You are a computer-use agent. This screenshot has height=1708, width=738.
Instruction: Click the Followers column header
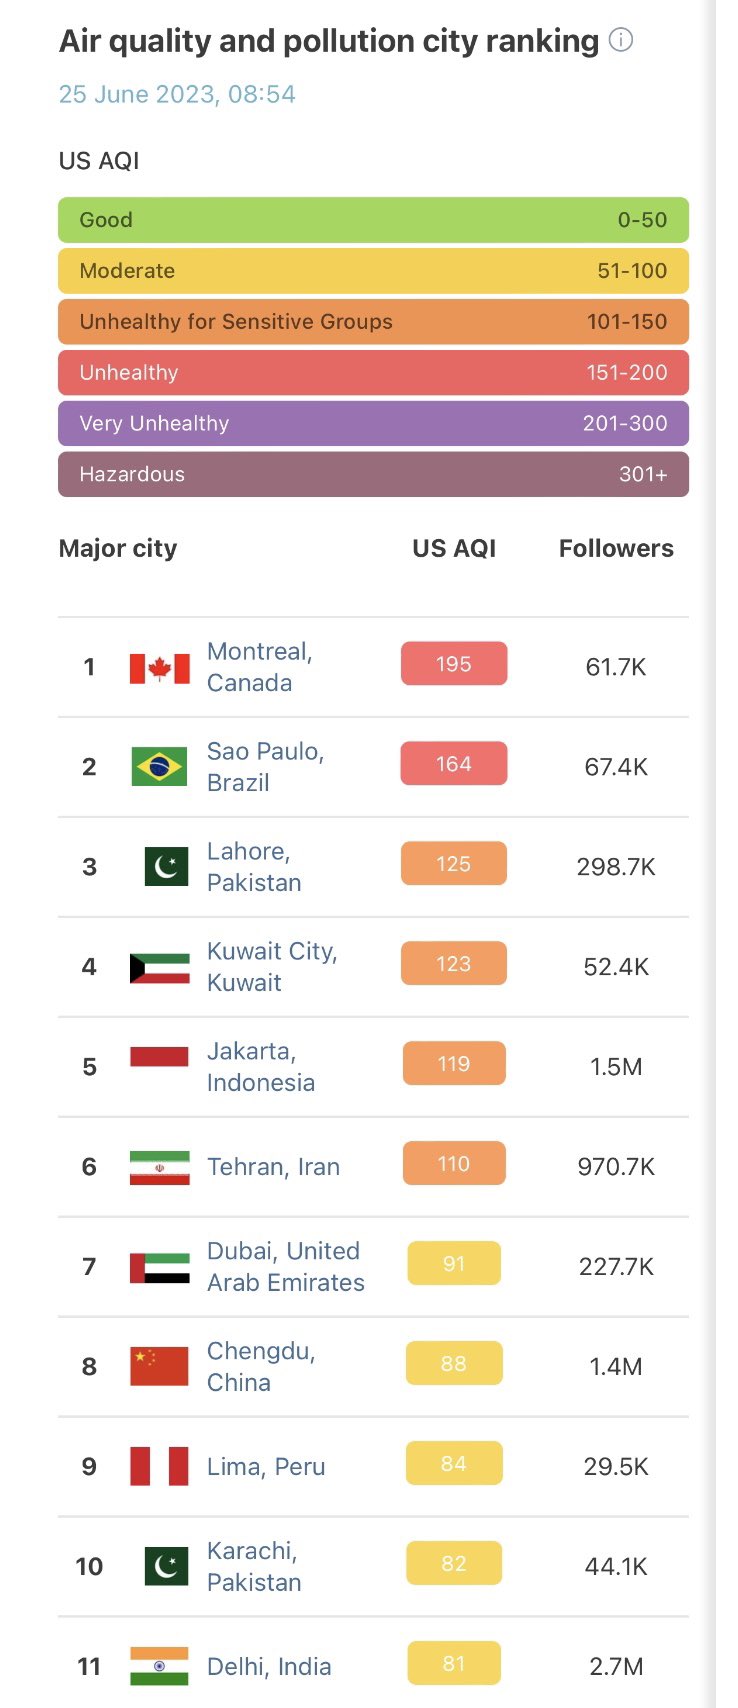coord(616,548)
